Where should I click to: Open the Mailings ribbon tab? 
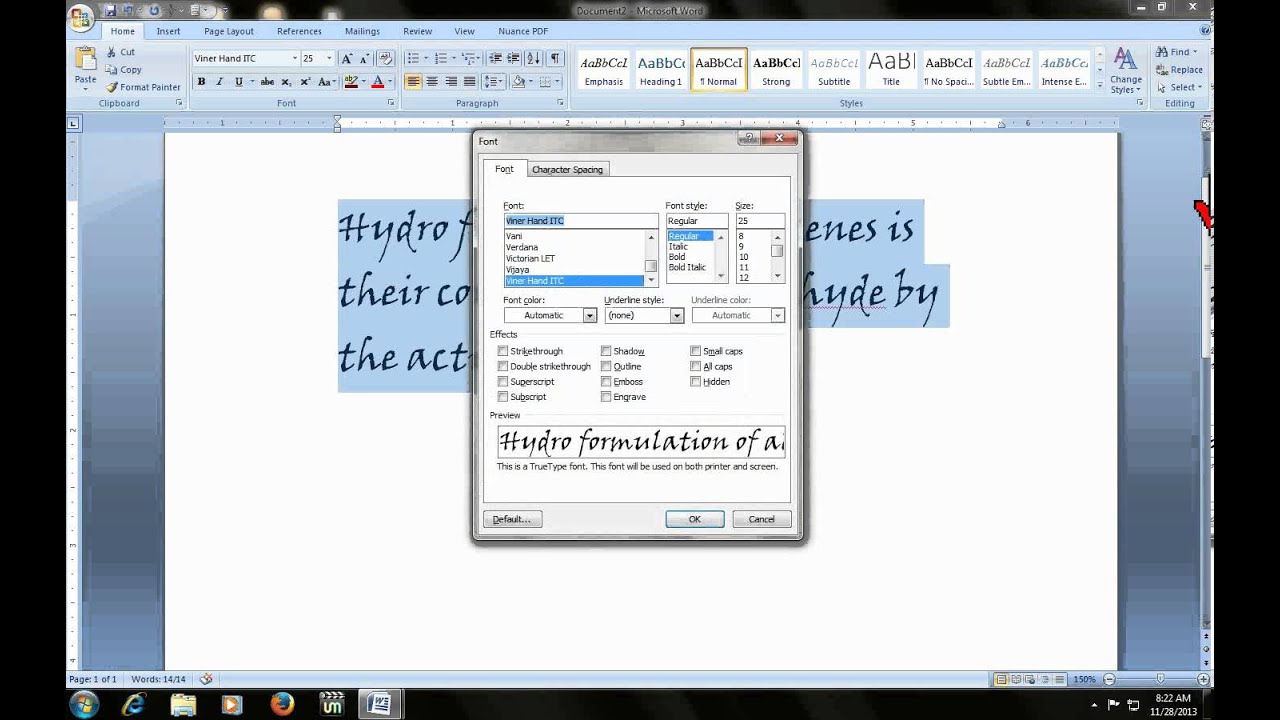click(362, 31)
